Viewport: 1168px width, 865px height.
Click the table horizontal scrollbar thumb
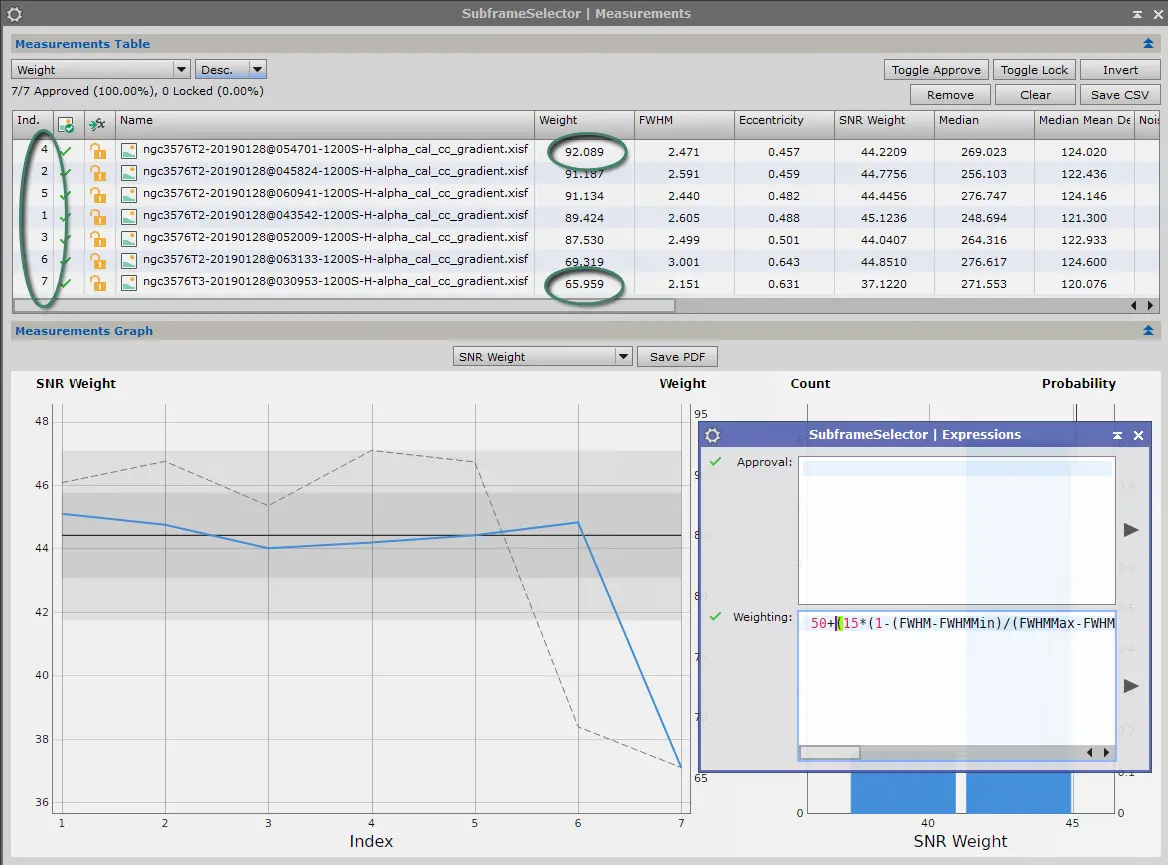(344, 305)
